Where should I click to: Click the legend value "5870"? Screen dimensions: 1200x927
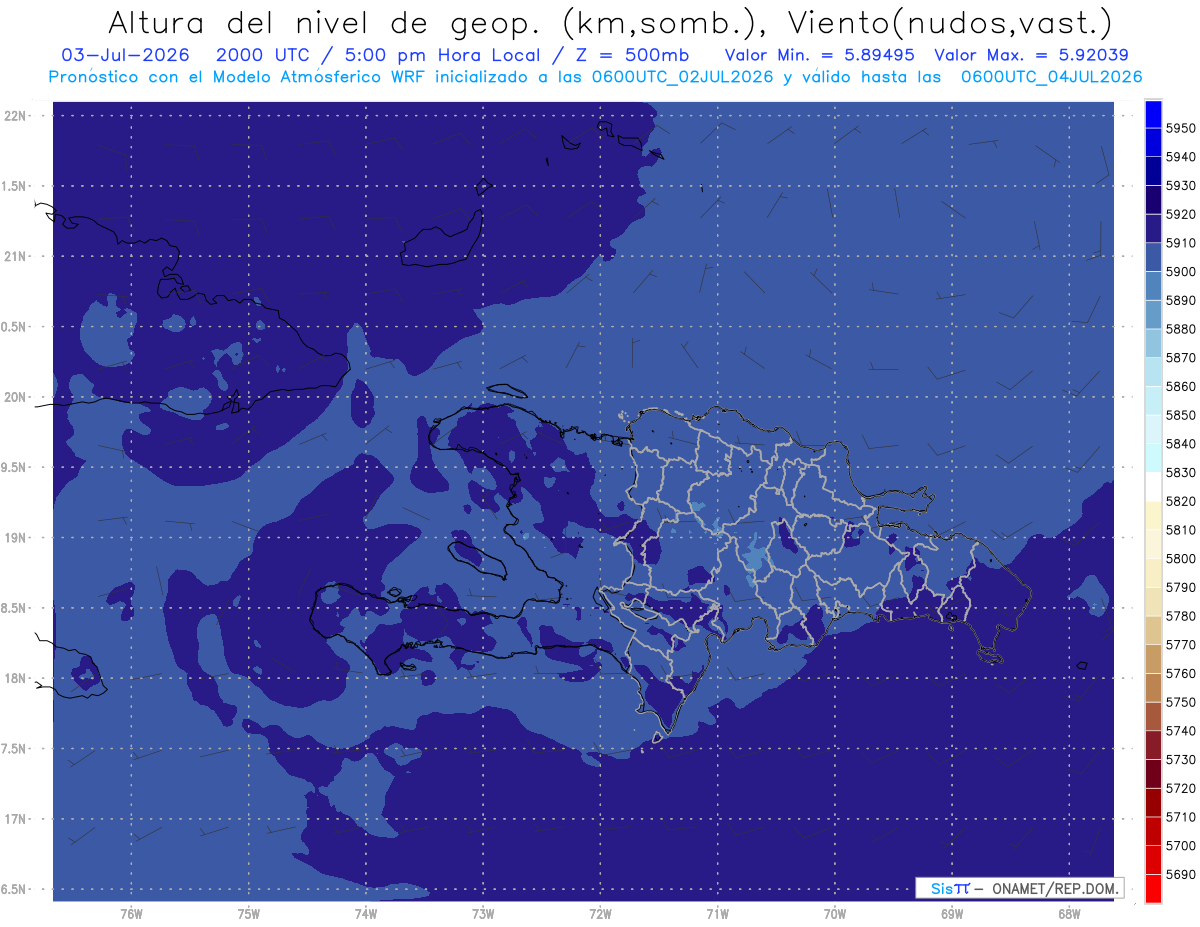1180,357
